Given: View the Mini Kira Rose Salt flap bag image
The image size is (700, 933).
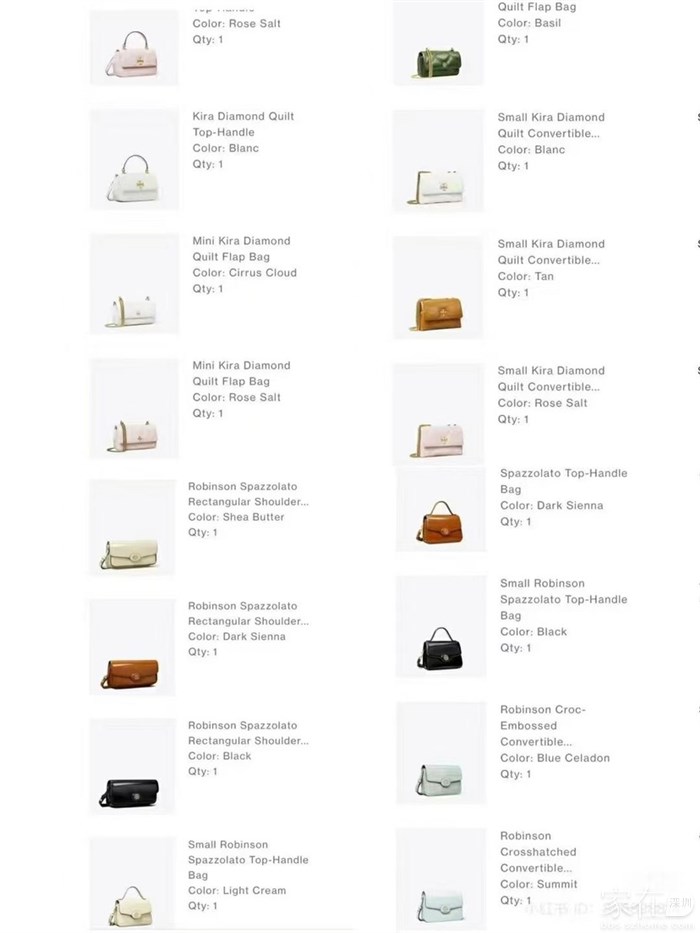Looking at the screenshot, I should [134, 409].
